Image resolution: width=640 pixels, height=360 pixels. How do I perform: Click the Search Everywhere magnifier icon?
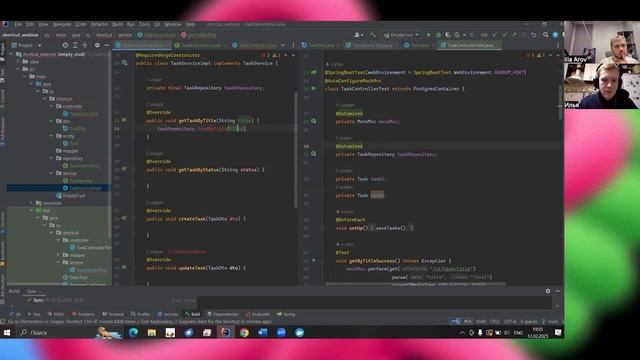546,35
